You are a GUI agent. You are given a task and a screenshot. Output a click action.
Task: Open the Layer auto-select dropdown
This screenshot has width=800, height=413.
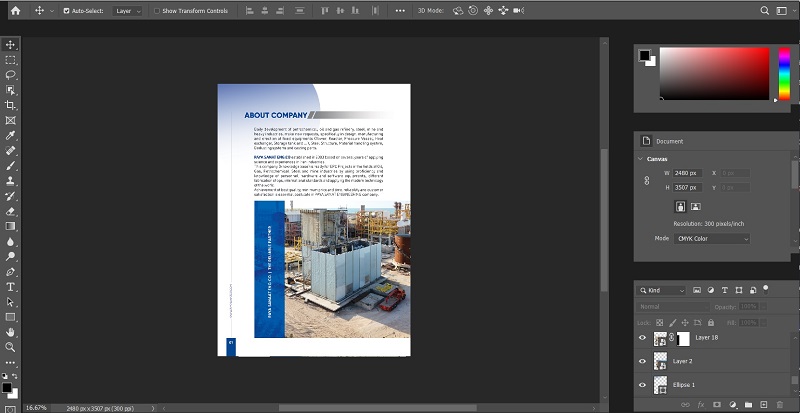[x=127, y=11]
